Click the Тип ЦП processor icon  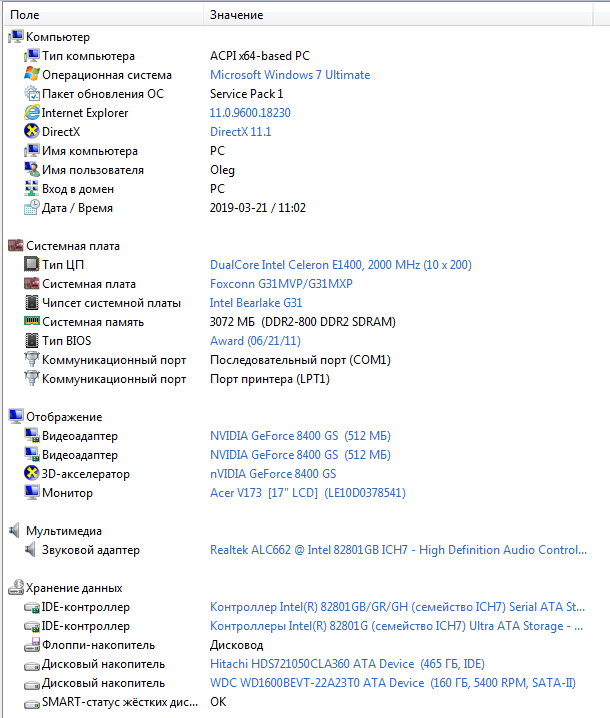[x=32, y=264]
